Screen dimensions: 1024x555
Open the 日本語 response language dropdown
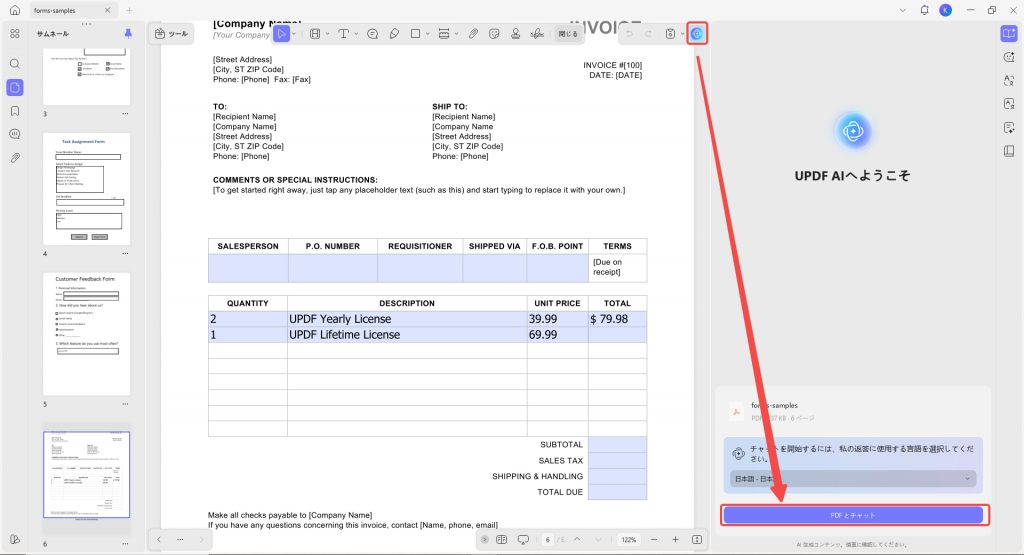point(852,479)
